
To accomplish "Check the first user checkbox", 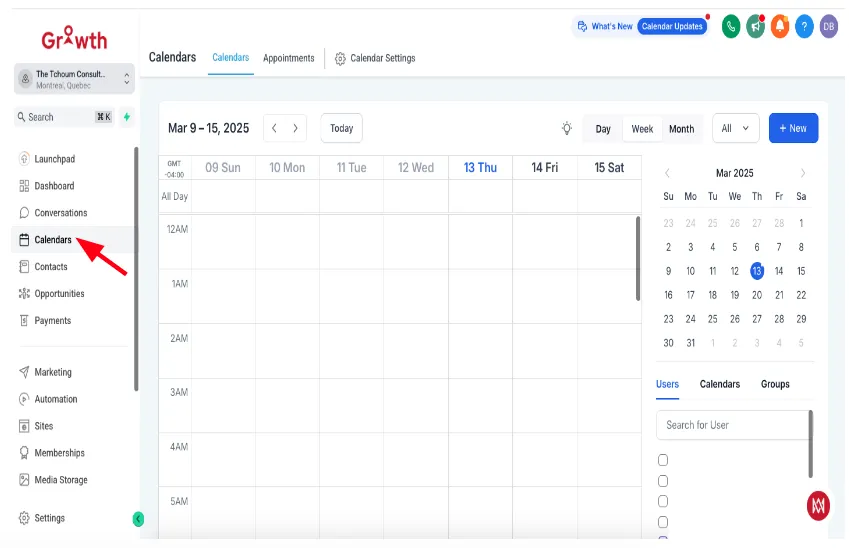I will 663,460.
